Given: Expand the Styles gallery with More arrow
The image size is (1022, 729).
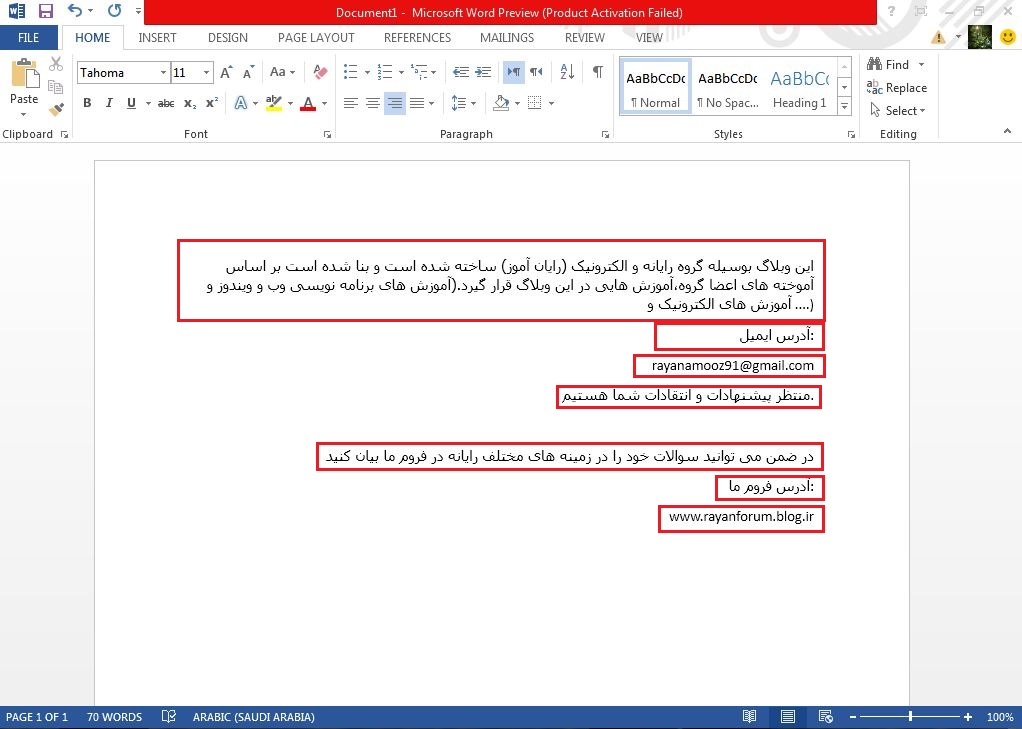Looking at the screenshot, I should [x=845, y=107].
